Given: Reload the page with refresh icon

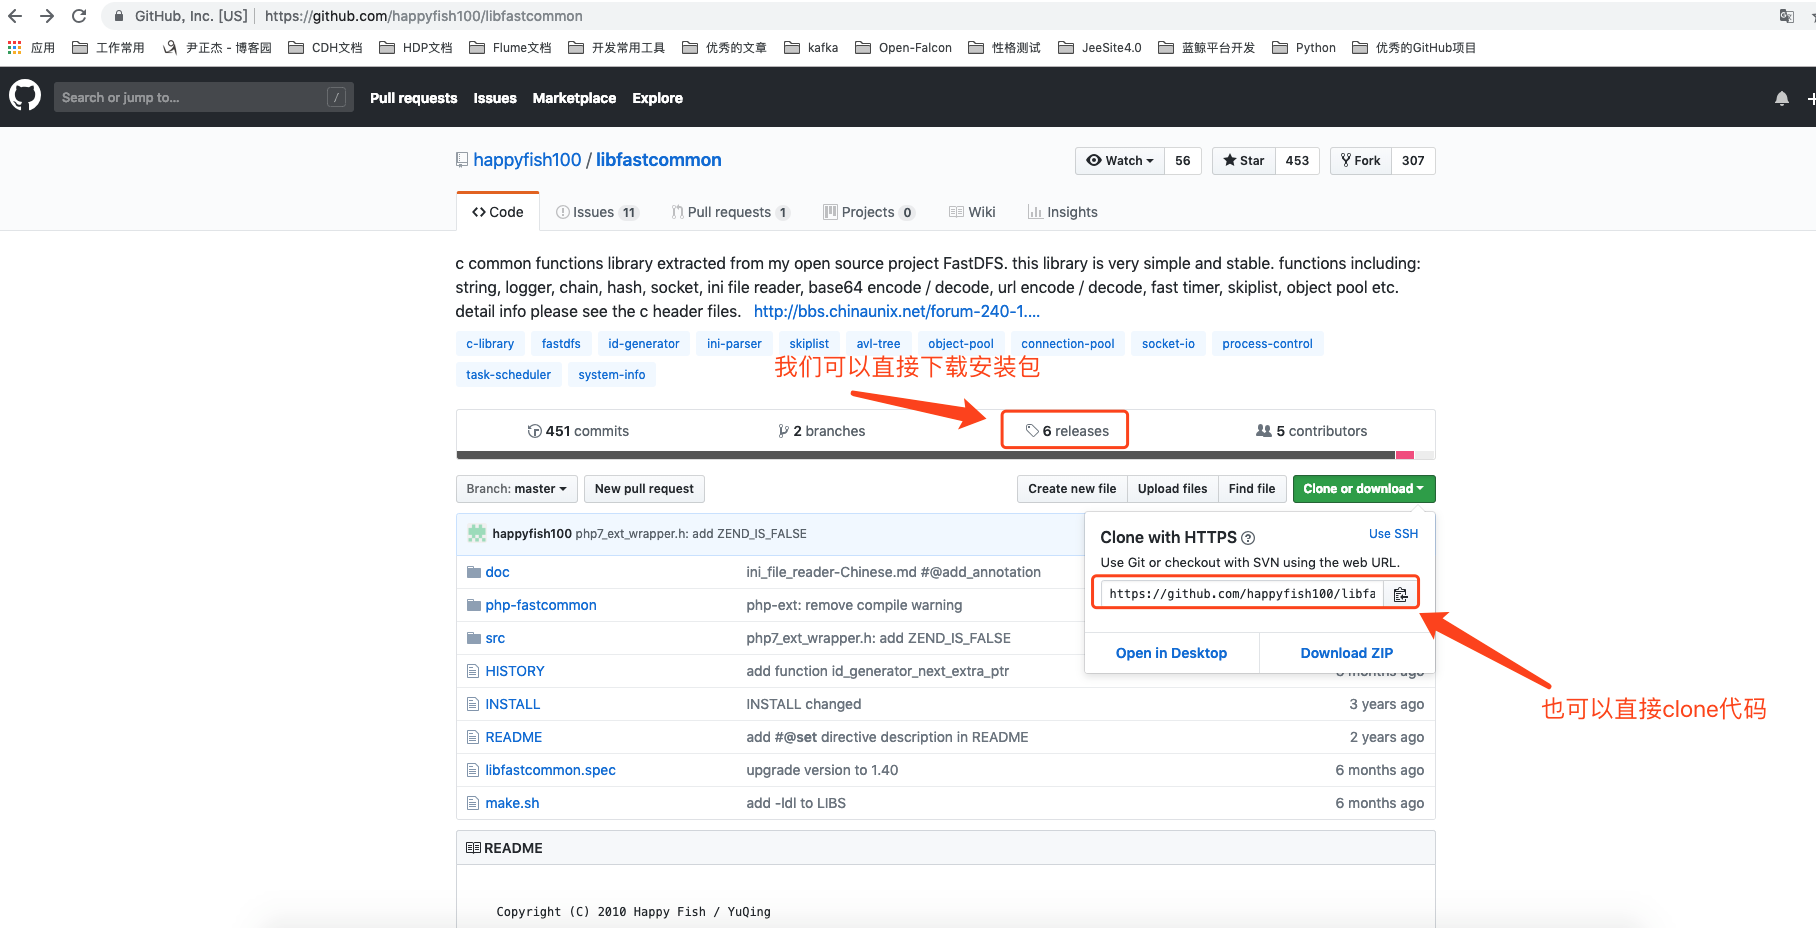Looking at the screenshot, I should 79,16.
